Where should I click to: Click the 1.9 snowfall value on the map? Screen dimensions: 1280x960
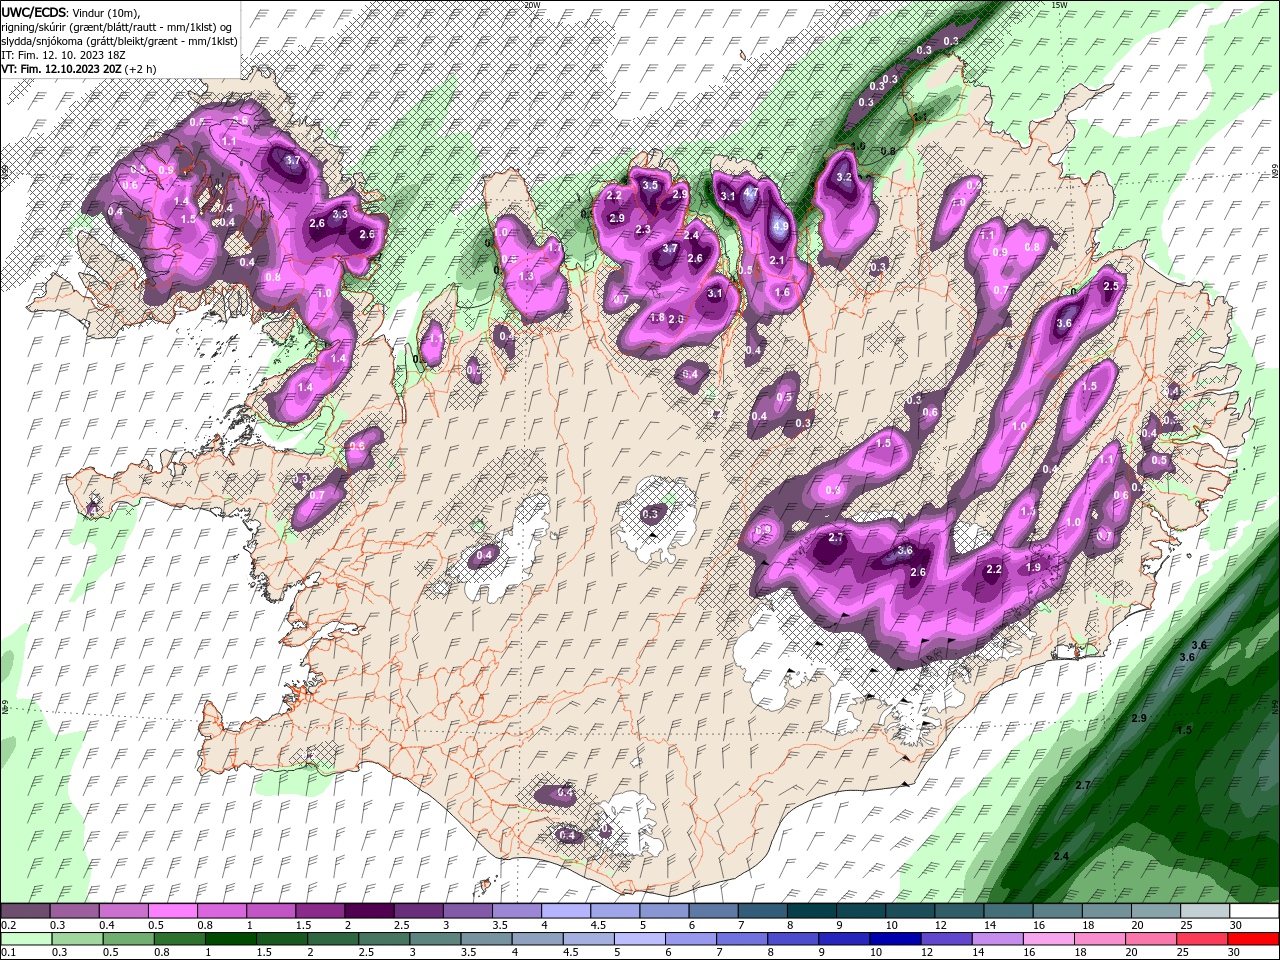pos(1034,567)
